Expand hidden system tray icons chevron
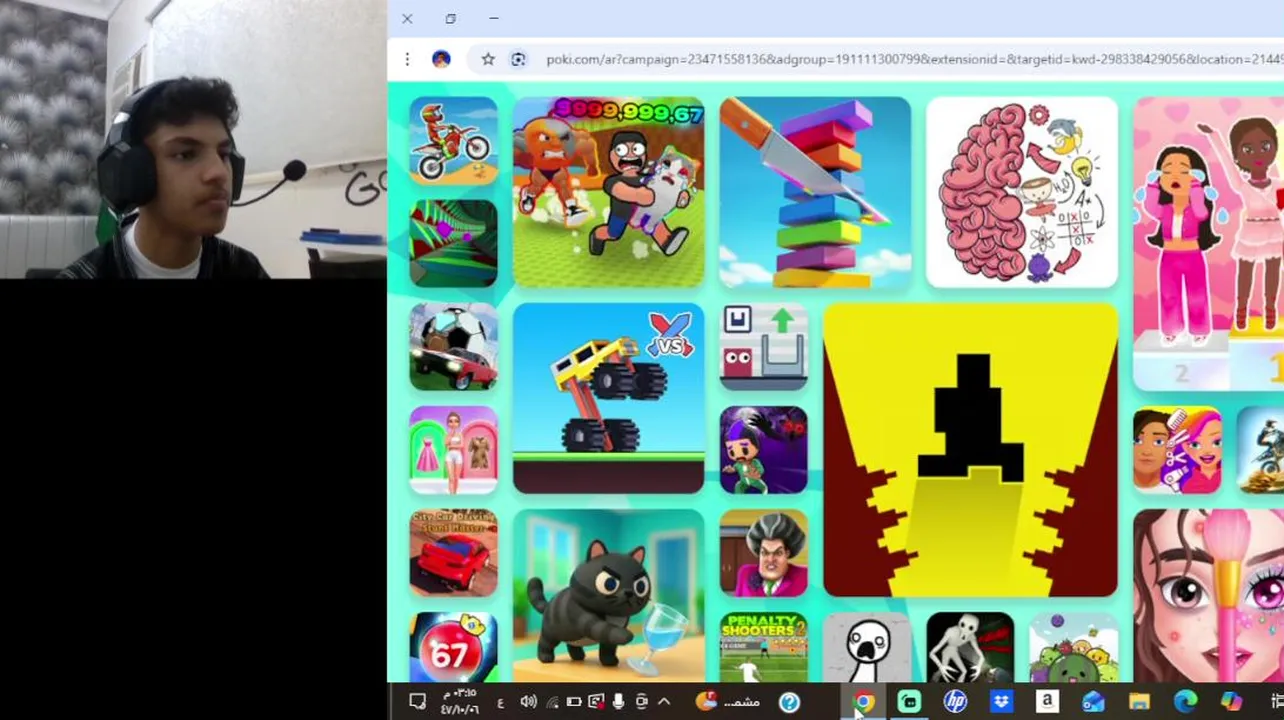Viewport: 1284px width, 720px height. (x=664, y=702)
